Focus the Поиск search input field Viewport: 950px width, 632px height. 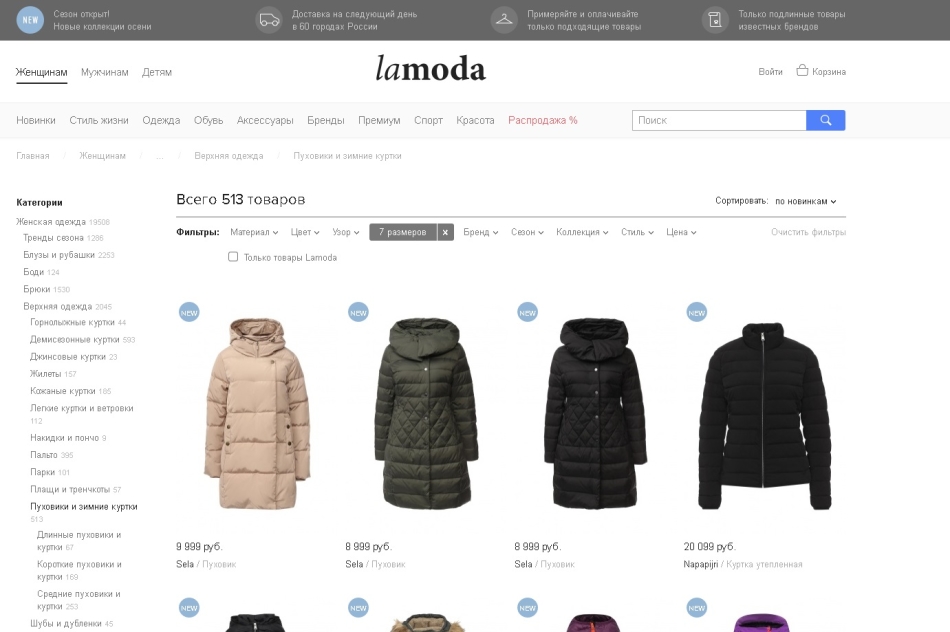[x=719, y=120]
